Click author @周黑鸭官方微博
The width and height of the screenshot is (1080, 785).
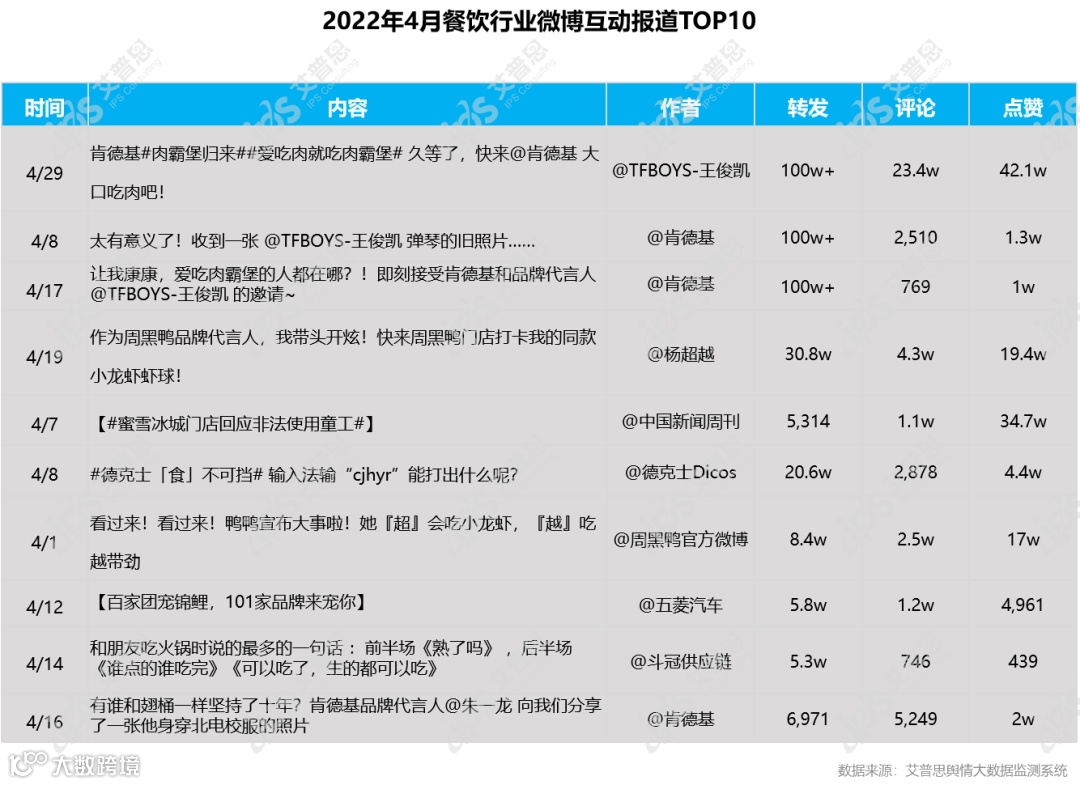pyautogui.click(x=681, y=539)
